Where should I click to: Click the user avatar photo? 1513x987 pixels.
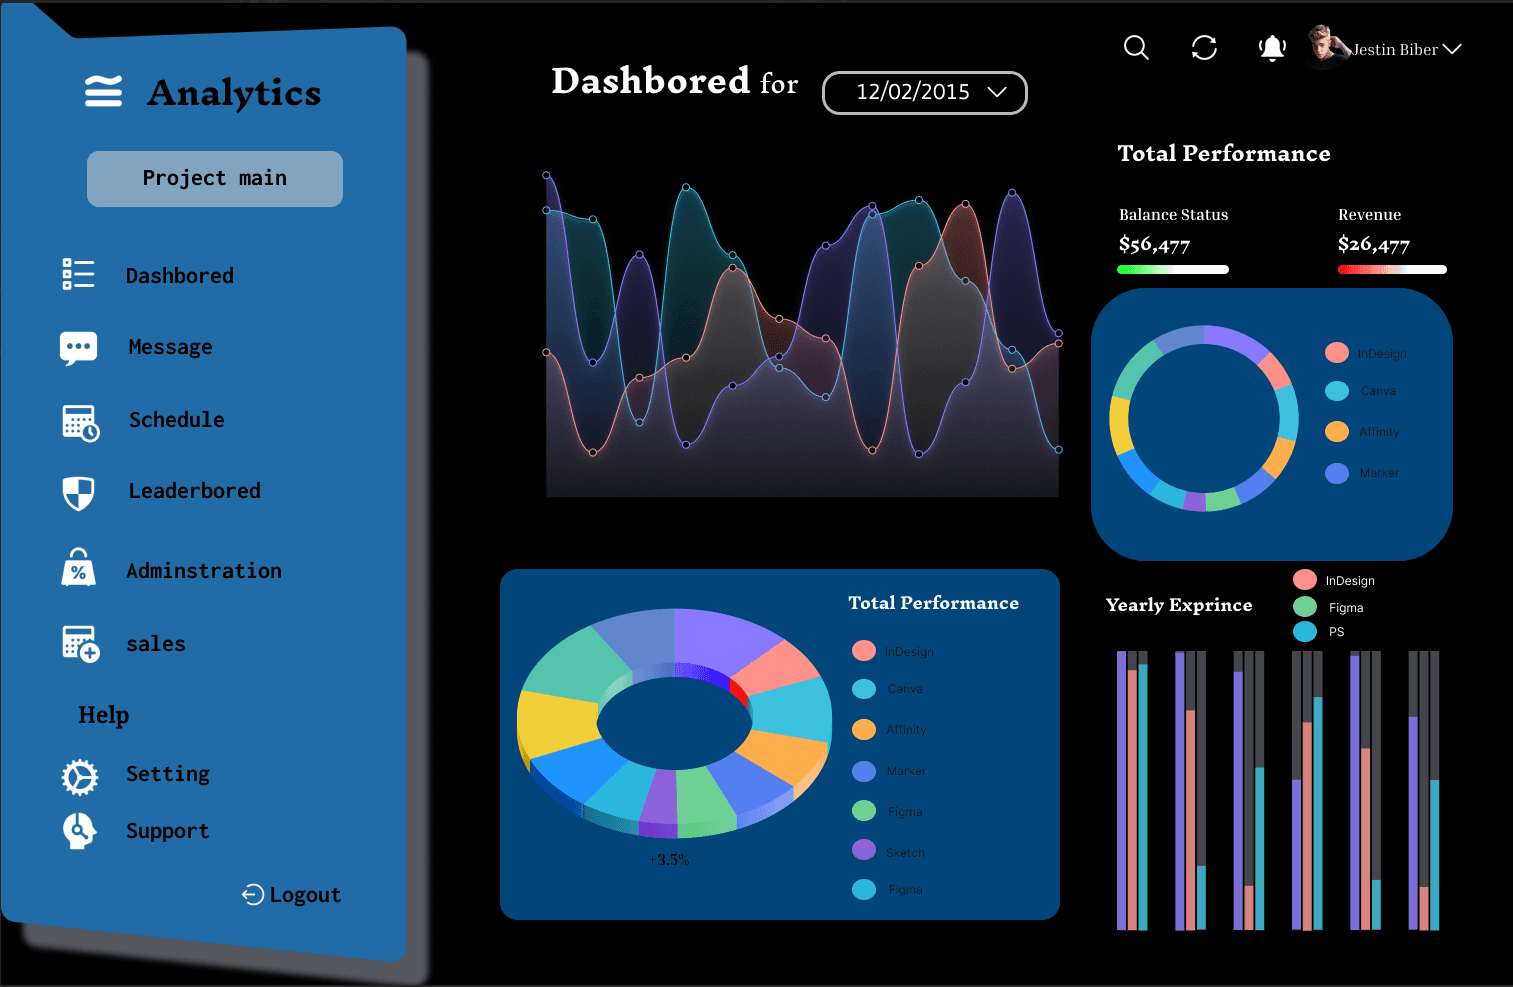(x=1327, y=46)
